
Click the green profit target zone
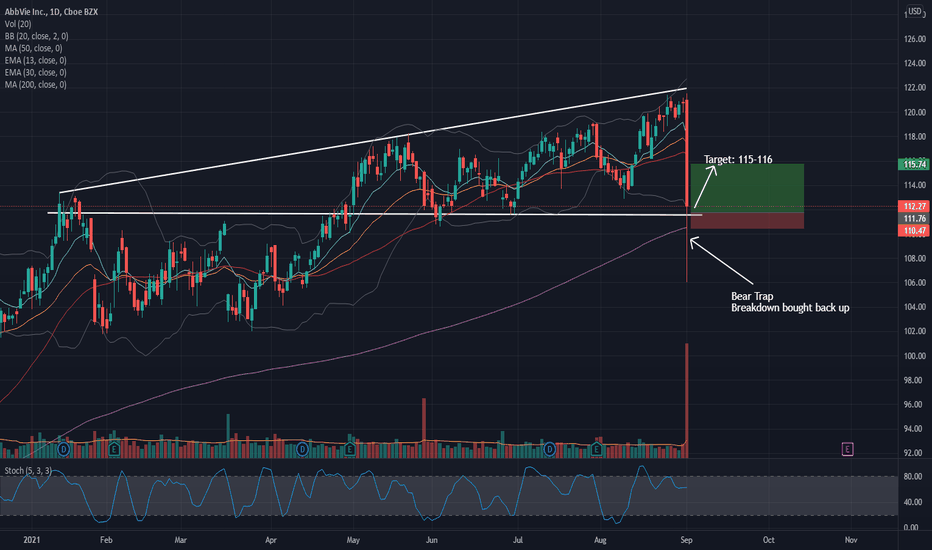tap(747, 188)
